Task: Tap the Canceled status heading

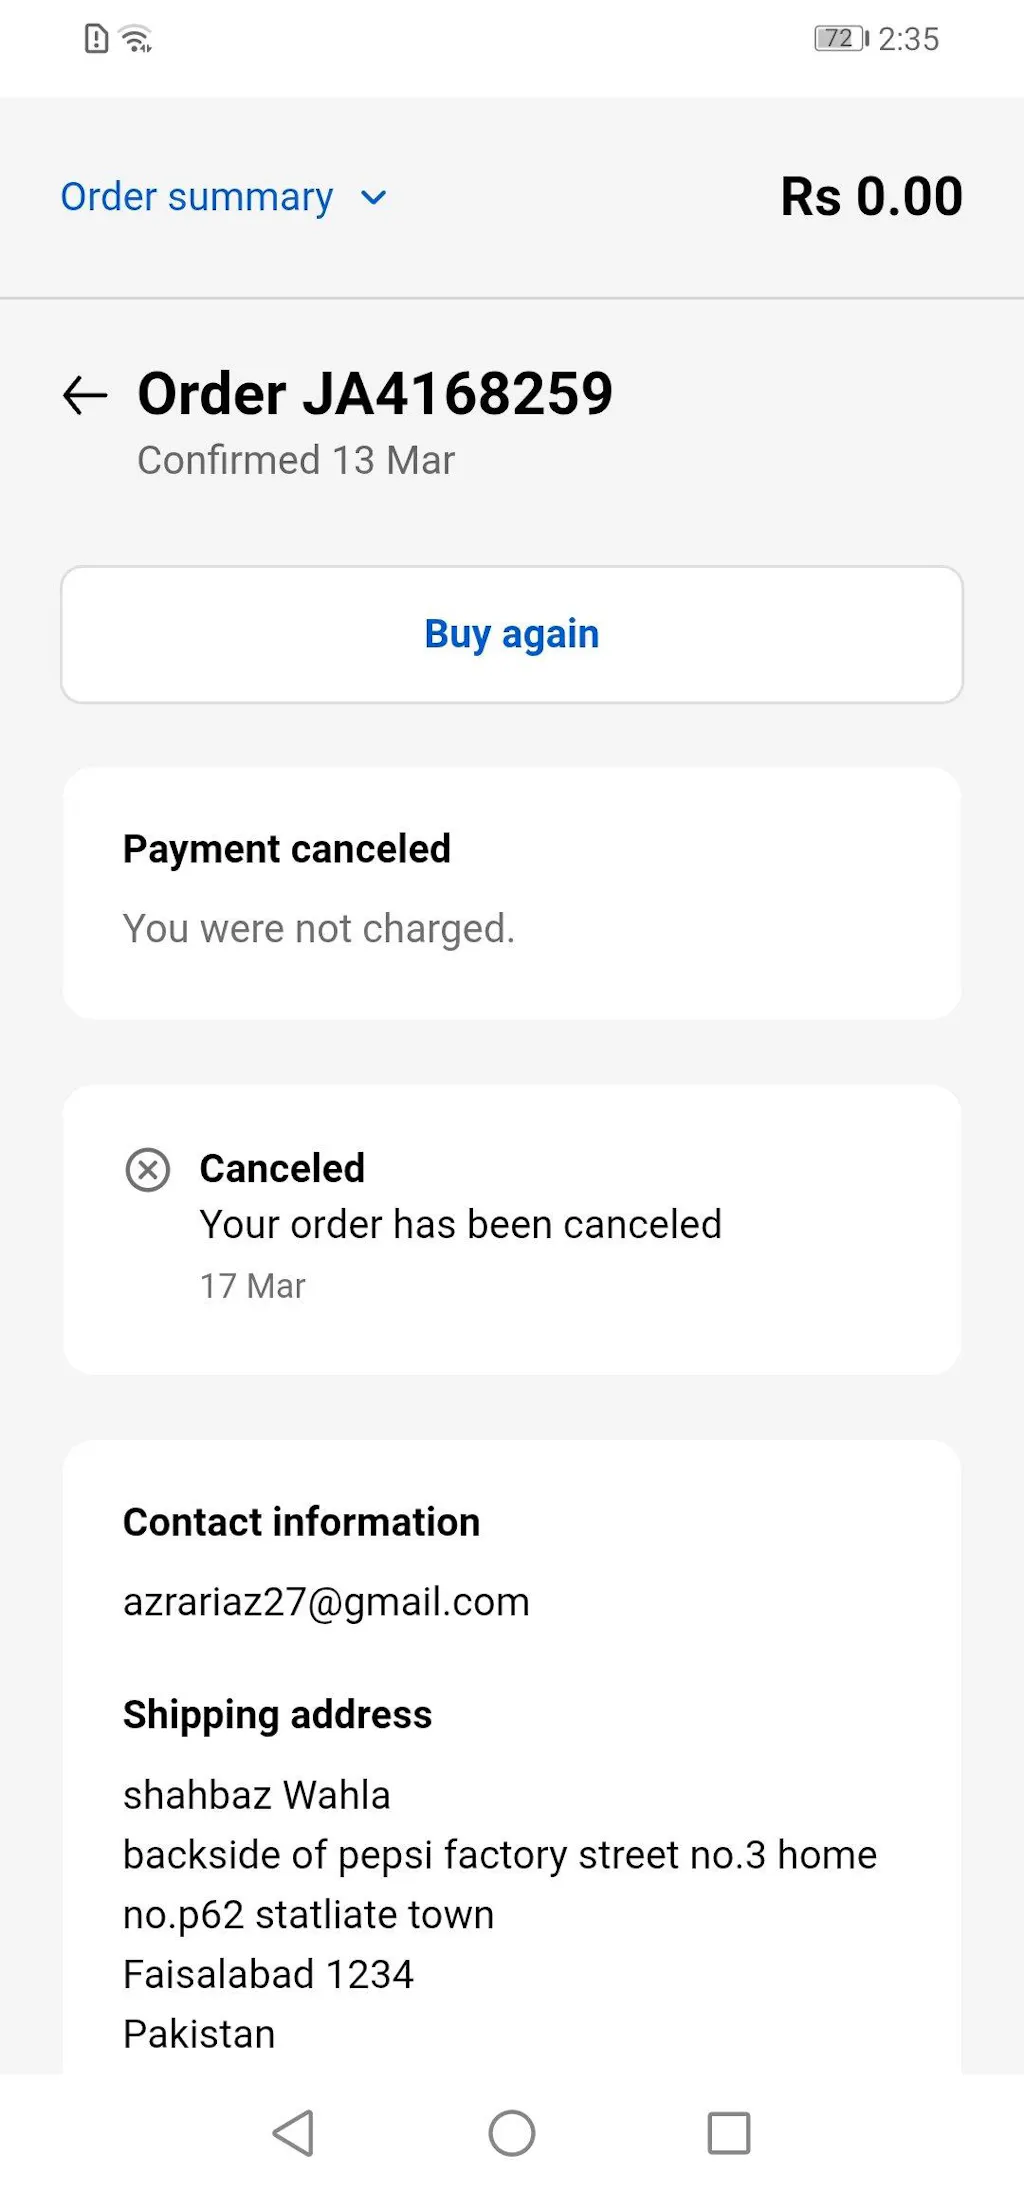Action: 282,1168
